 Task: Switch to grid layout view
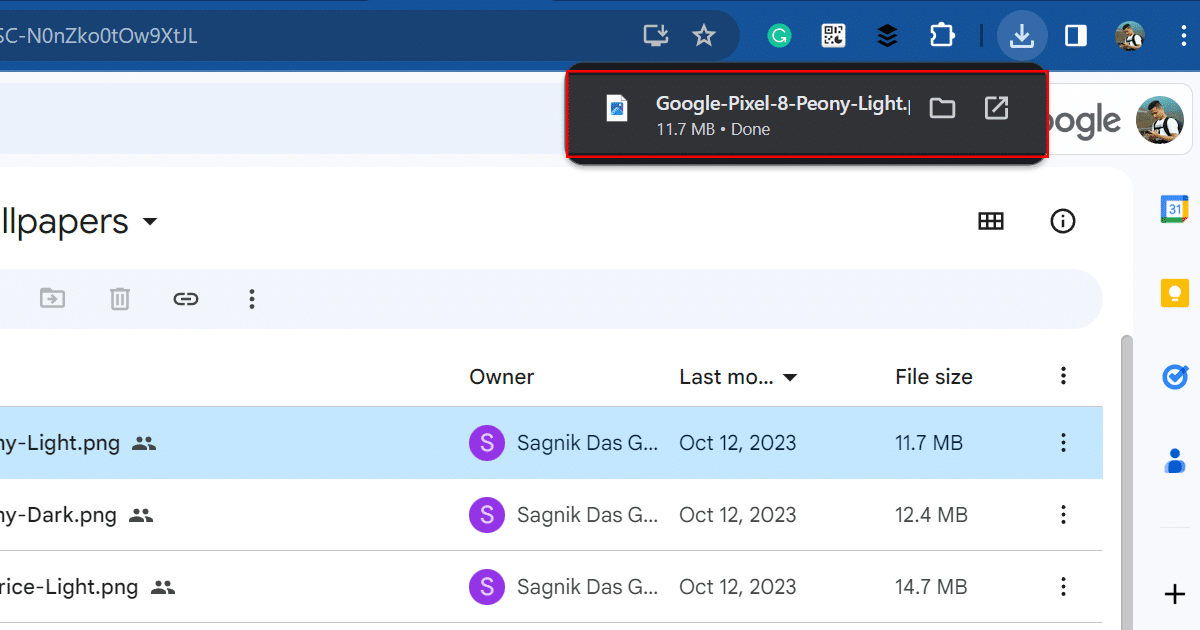[990, 221]
